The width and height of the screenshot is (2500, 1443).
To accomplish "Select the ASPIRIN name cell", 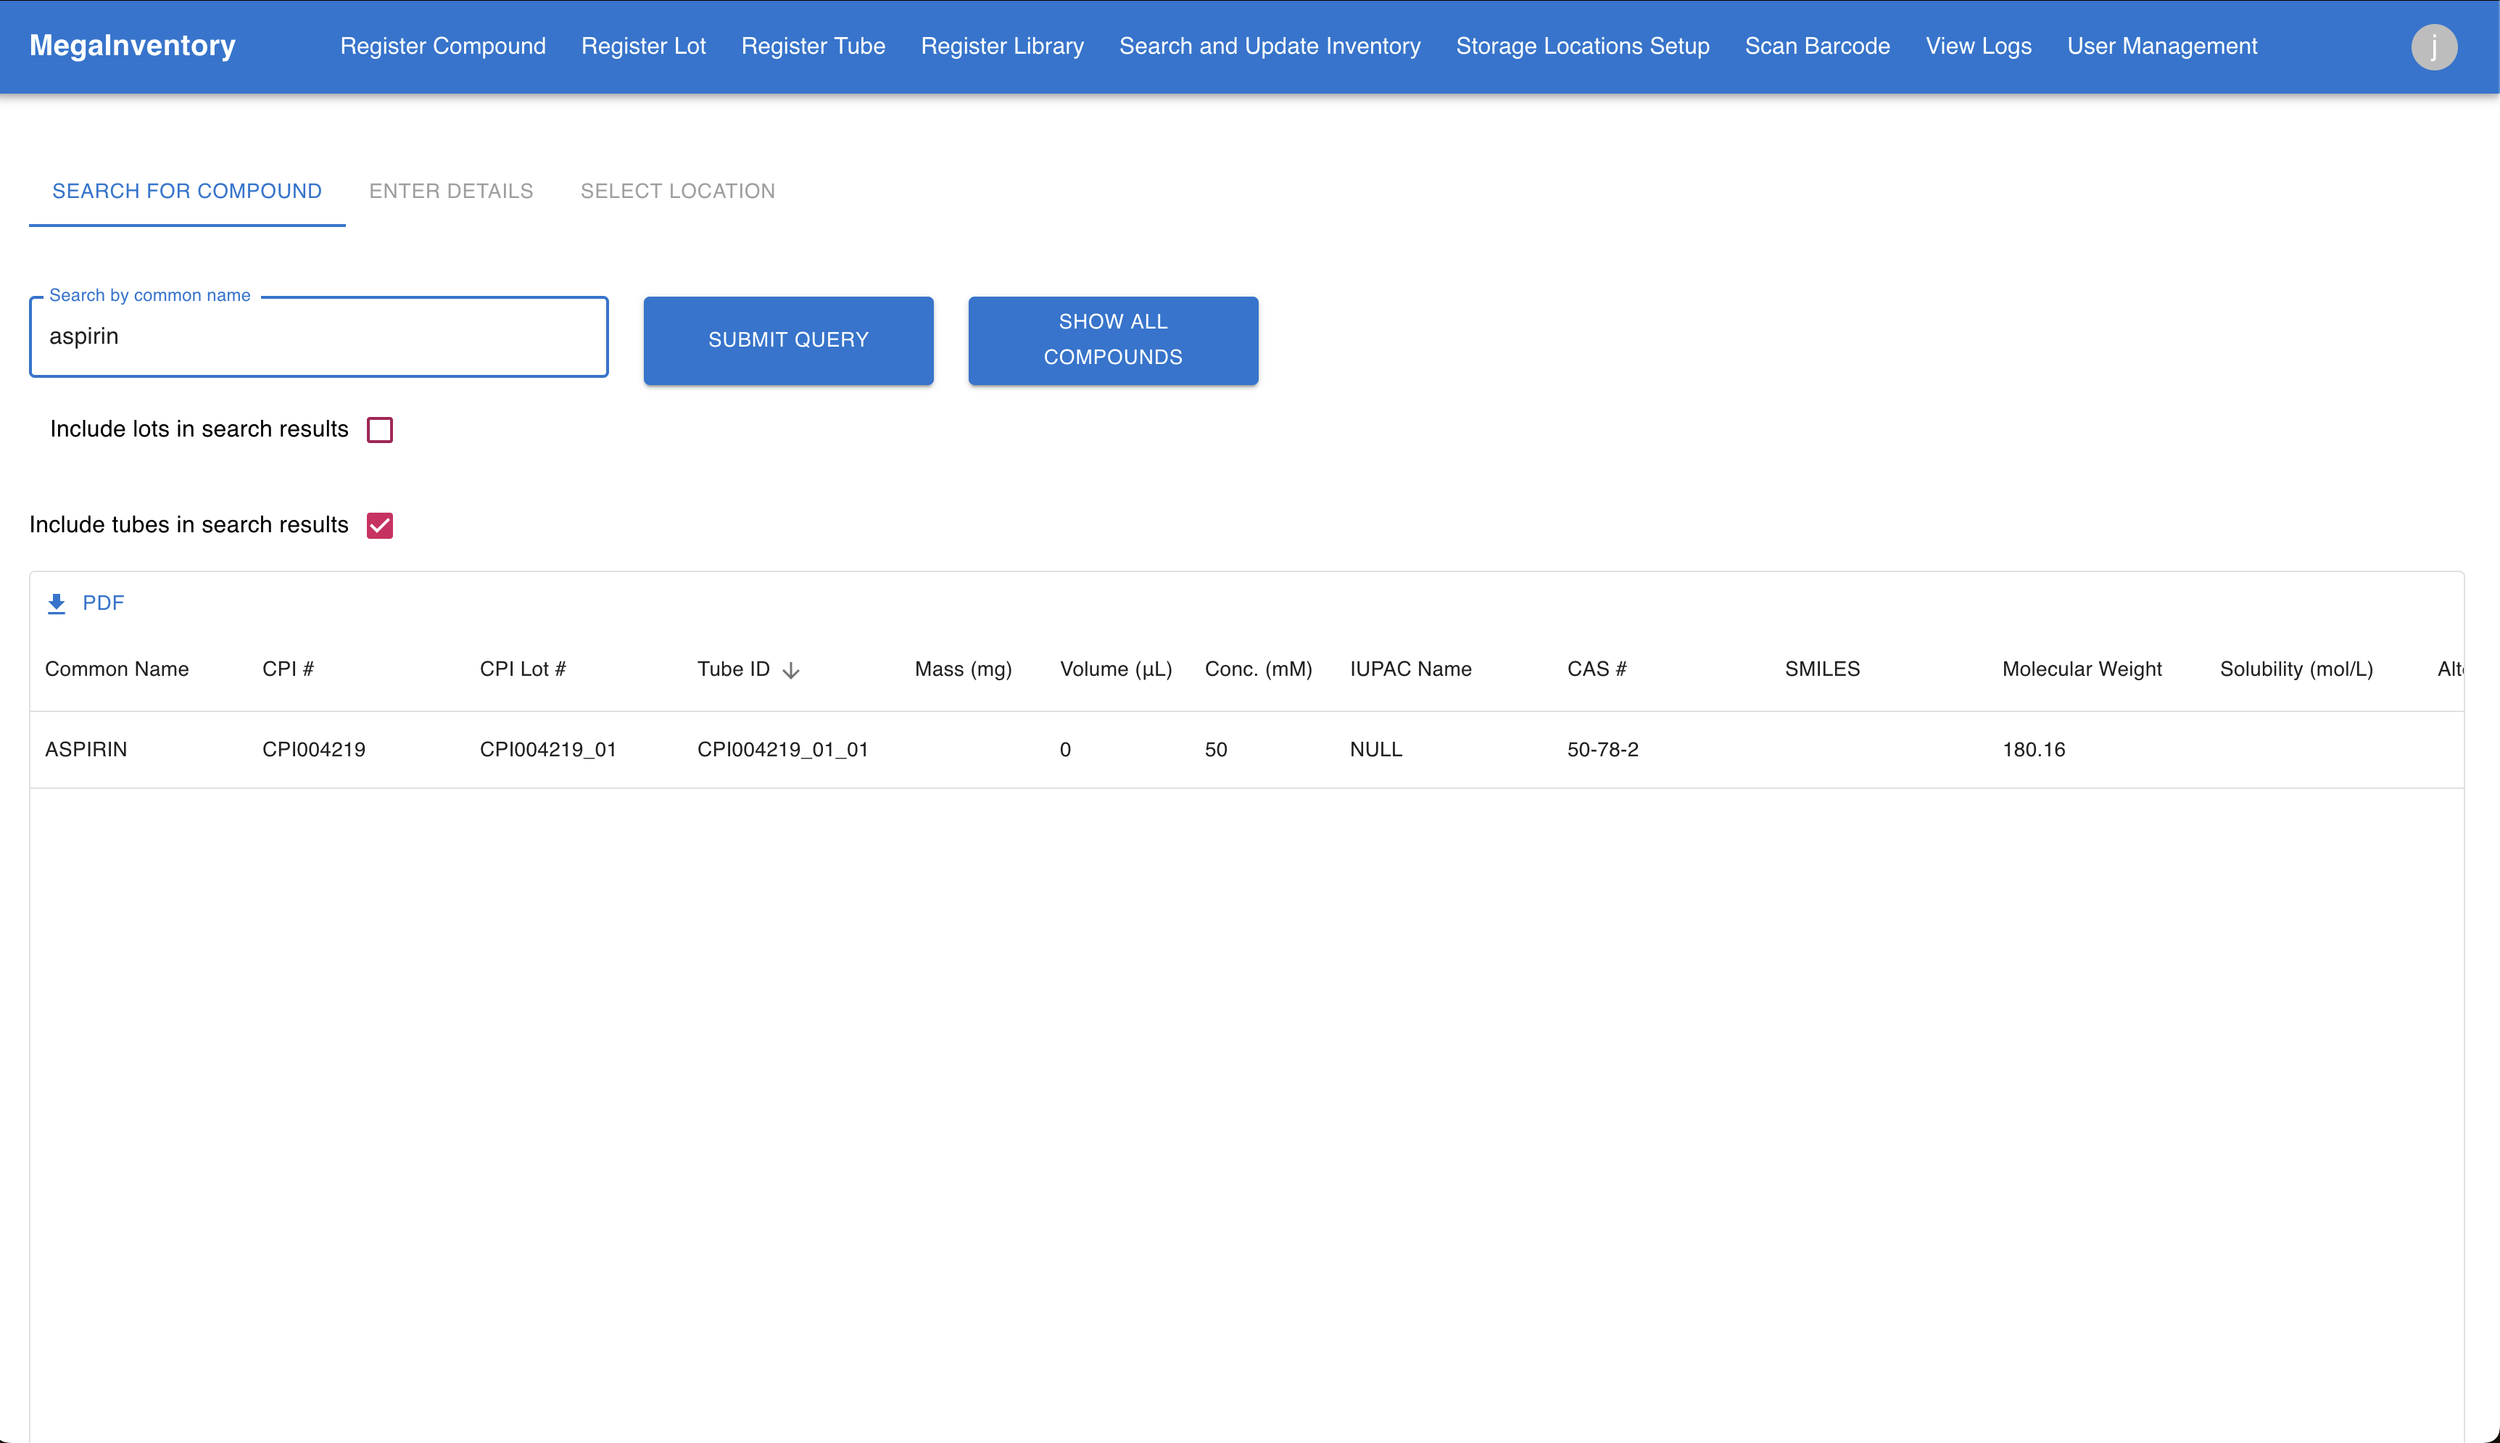I will [x=86, y=750].
